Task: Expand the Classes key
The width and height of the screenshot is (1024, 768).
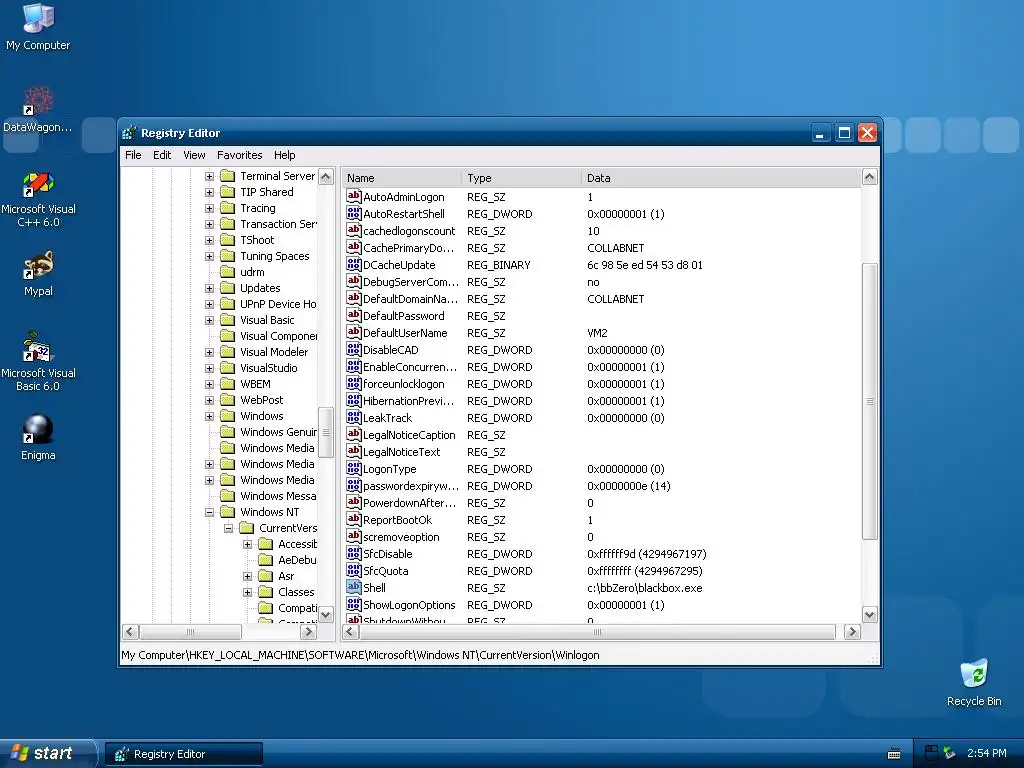Action: [x=247, y=592]
